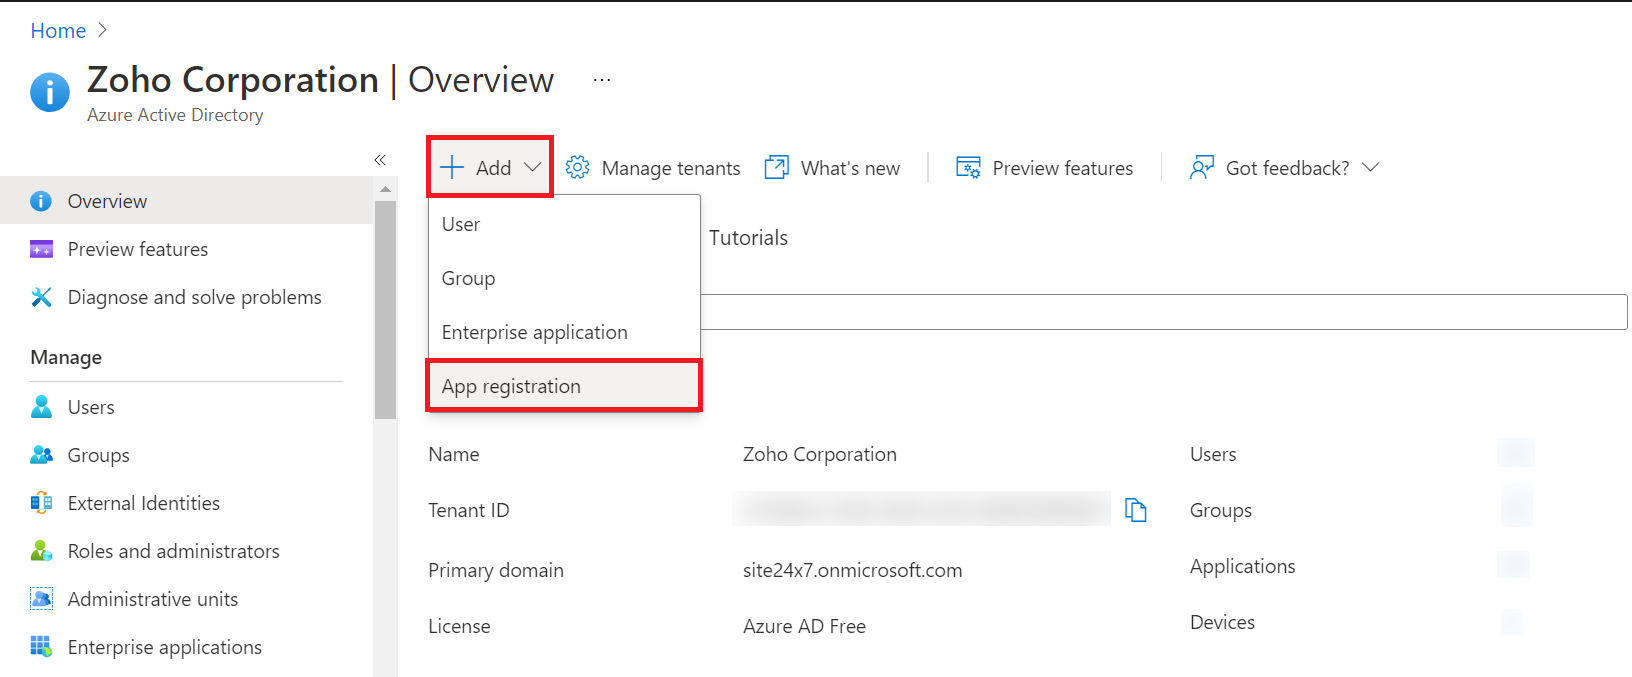Image resolution: width=1632 pixels, height=677 pixels.
Task: Collapse the sidebar with the double chevron
Action: coord(380,160)
